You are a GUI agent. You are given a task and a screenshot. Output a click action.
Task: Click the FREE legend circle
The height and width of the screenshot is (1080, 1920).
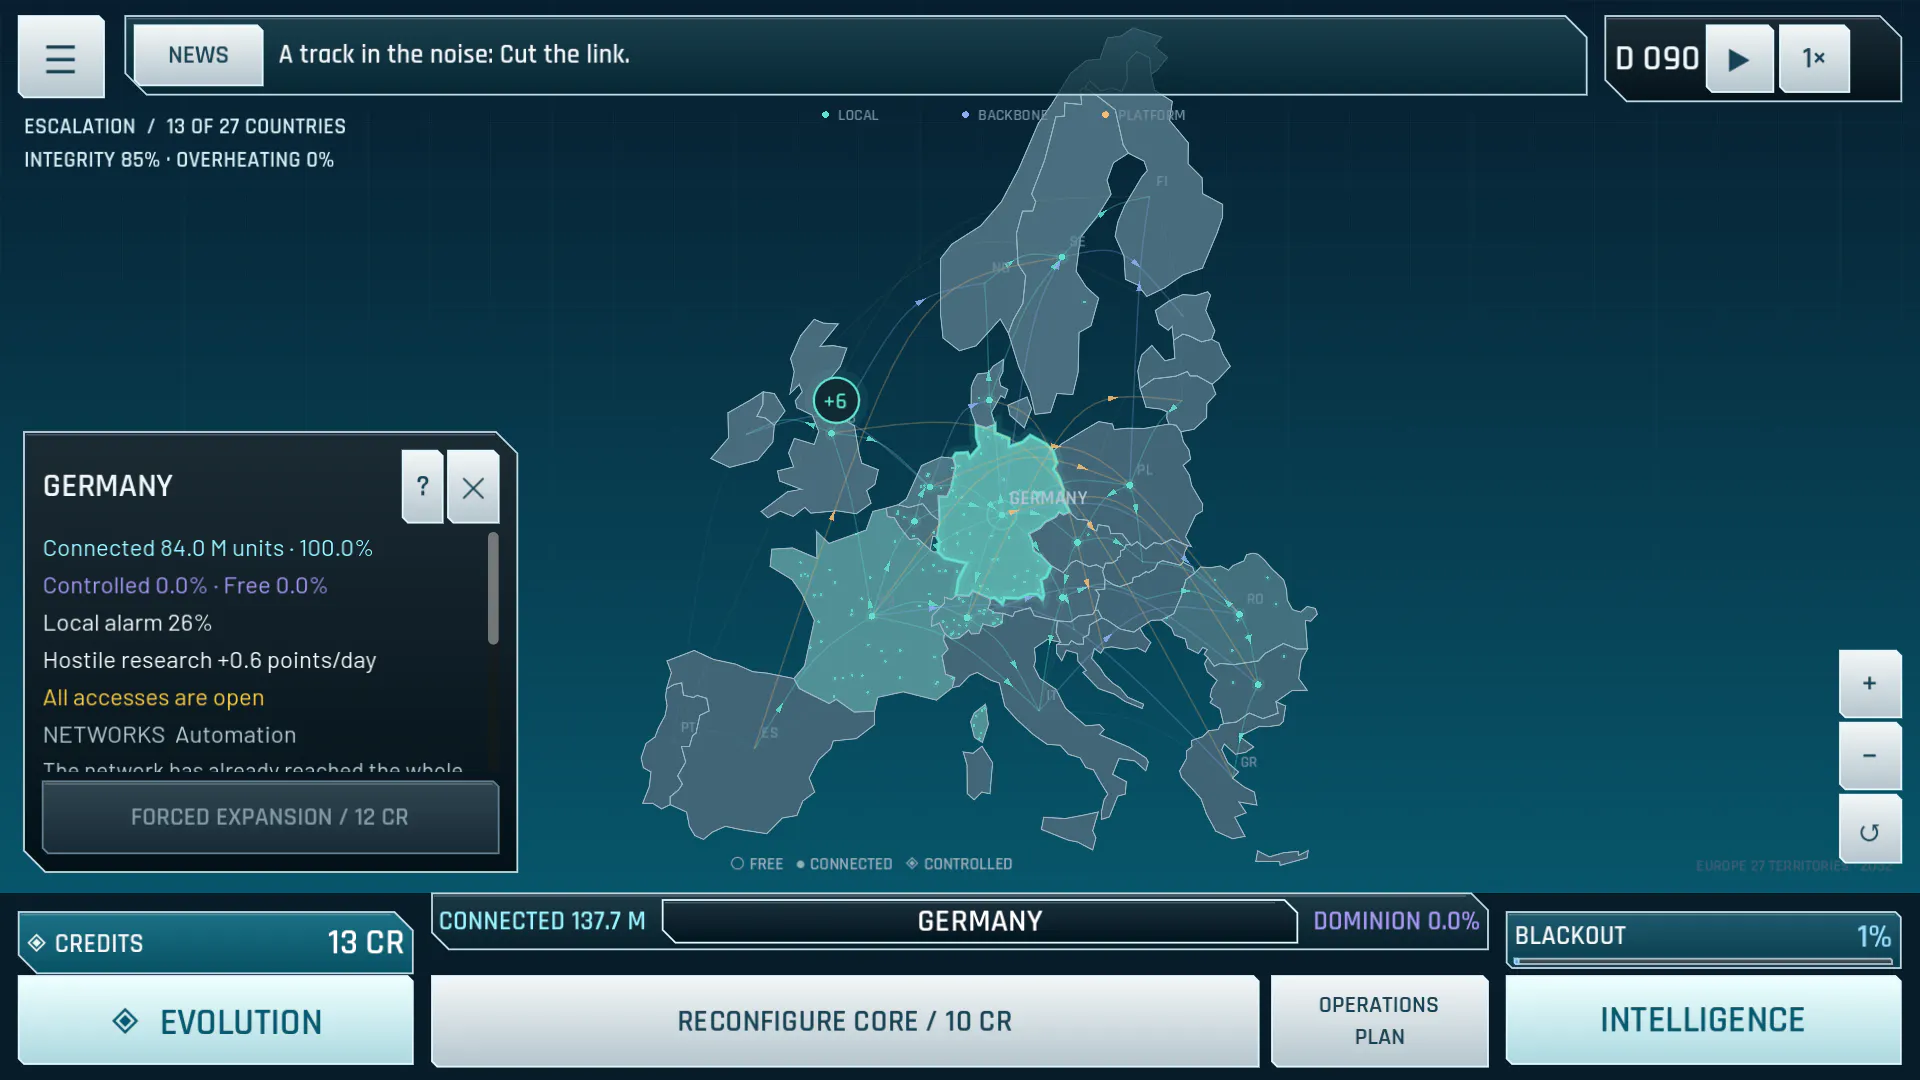737,864
